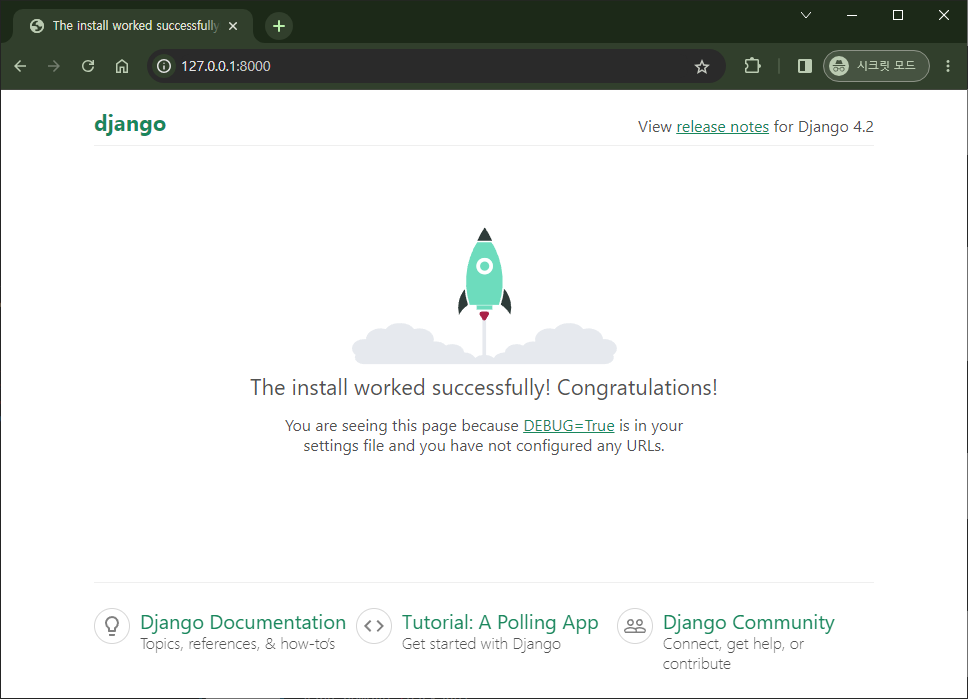The width and height of the screenshot is (968, 699).
Task: Maximize the browser window
Action: coord(898,15)
